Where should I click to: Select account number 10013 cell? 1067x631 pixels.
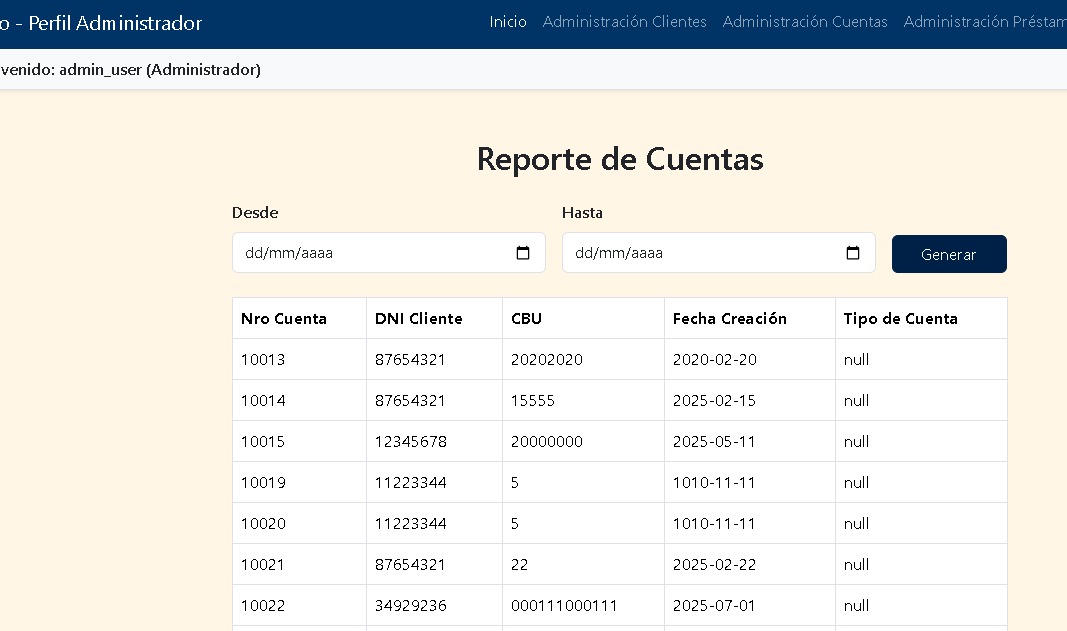click(263, 360)
